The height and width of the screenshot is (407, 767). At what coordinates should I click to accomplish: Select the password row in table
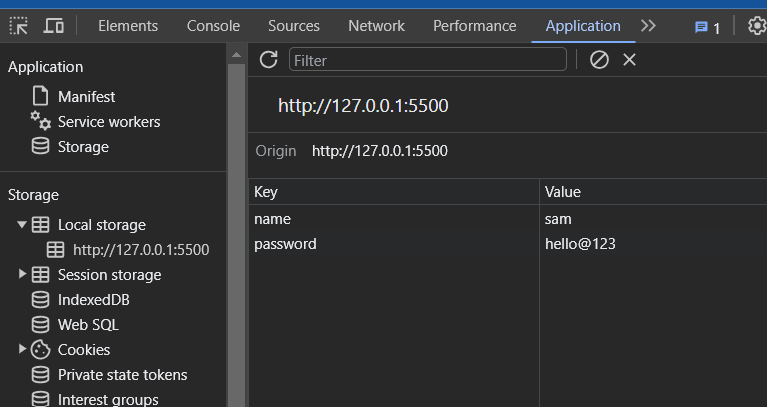coord(286,244)
